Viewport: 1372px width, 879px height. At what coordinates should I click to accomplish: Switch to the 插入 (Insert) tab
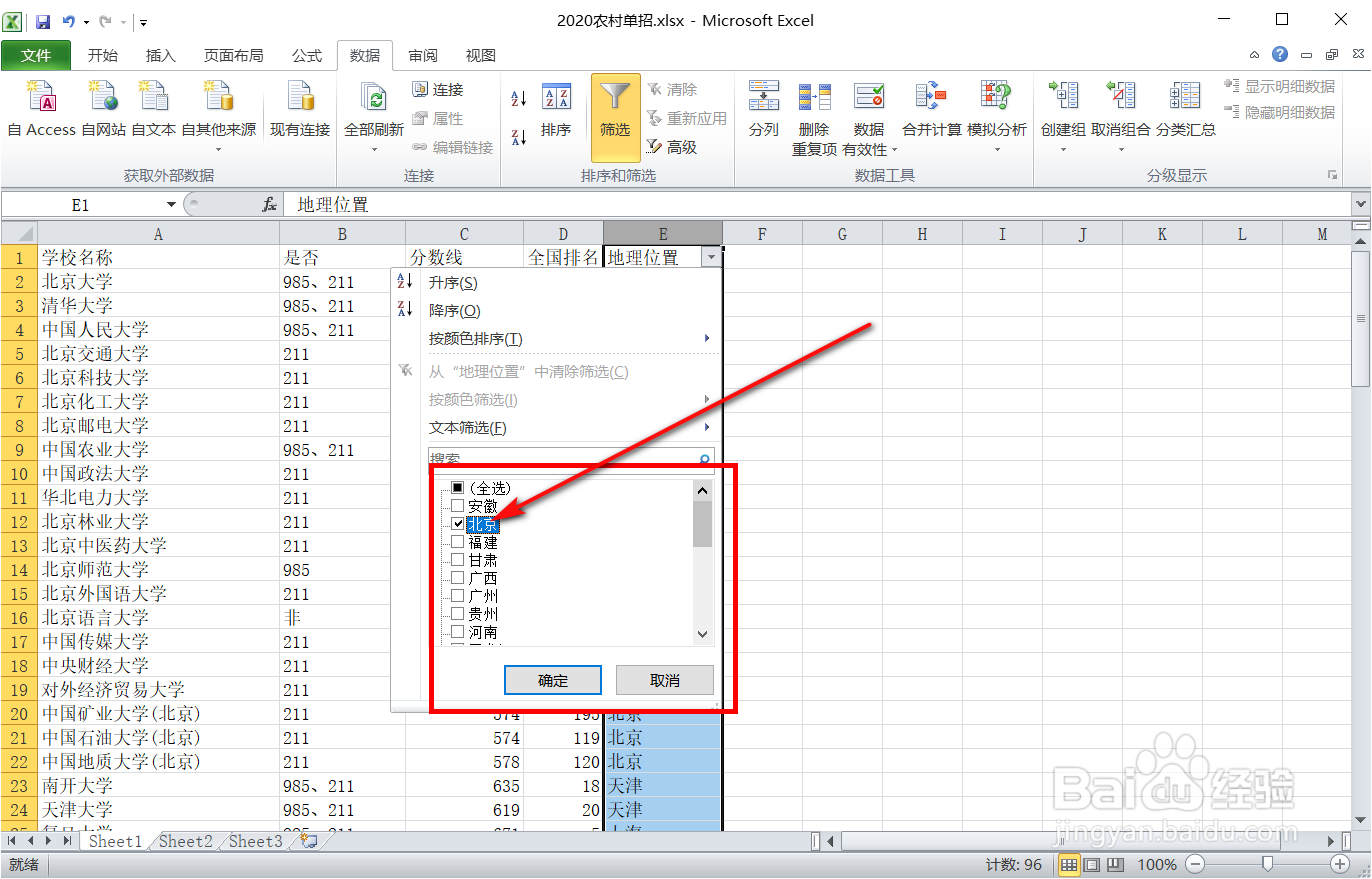point(160,56)
